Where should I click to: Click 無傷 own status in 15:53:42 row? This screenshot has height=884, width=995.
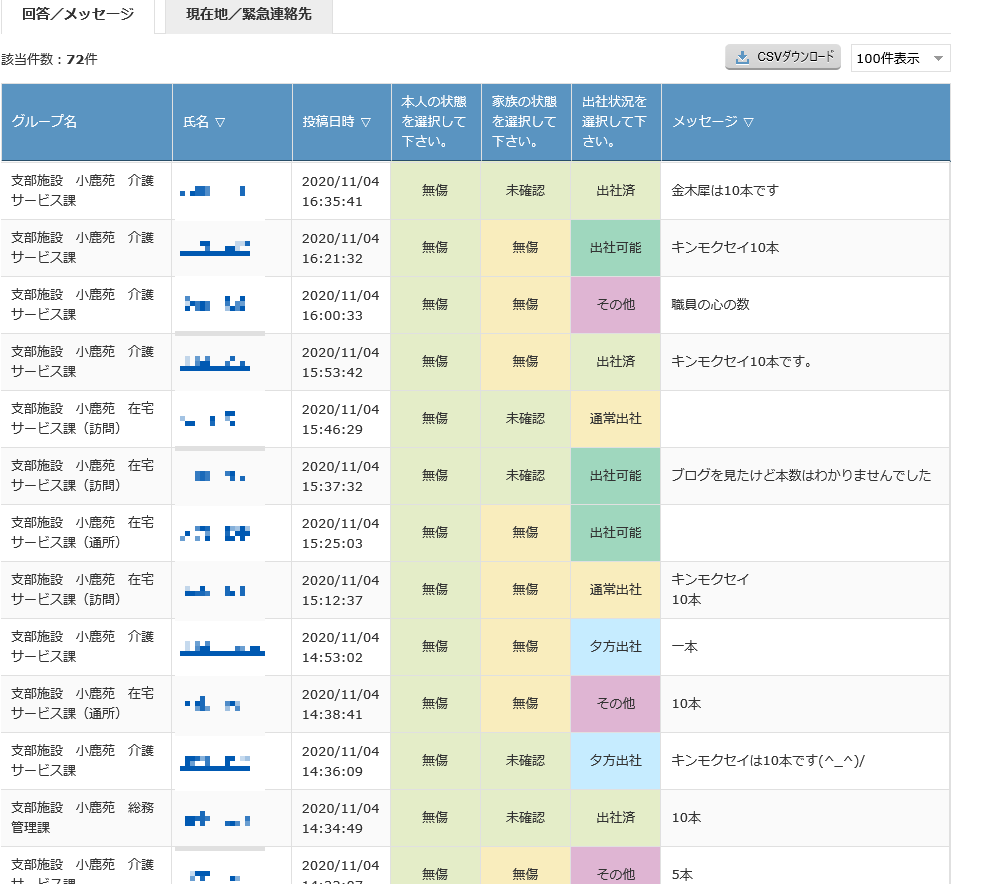(x=435, y=362)
